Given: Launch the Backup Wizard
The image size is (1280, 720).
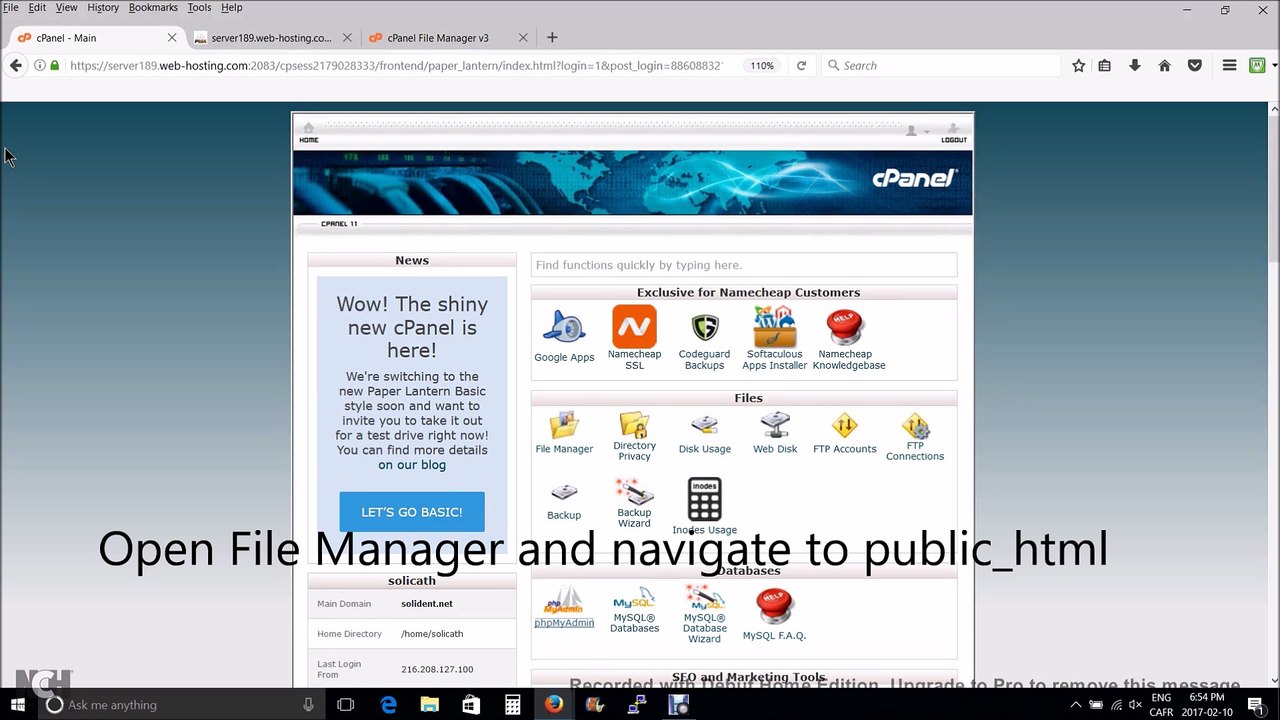Looking at the screenshot, I should [x=634, y=503].
